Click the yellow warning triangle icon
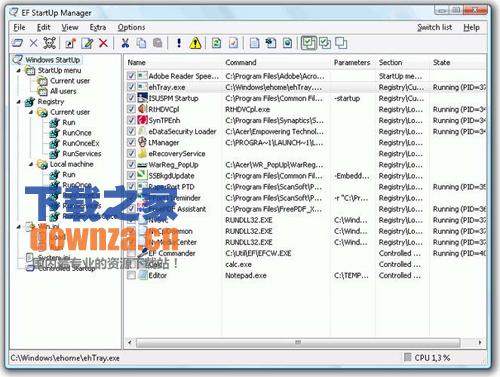This screenshot has width=500, height=377. pos(195,43)
